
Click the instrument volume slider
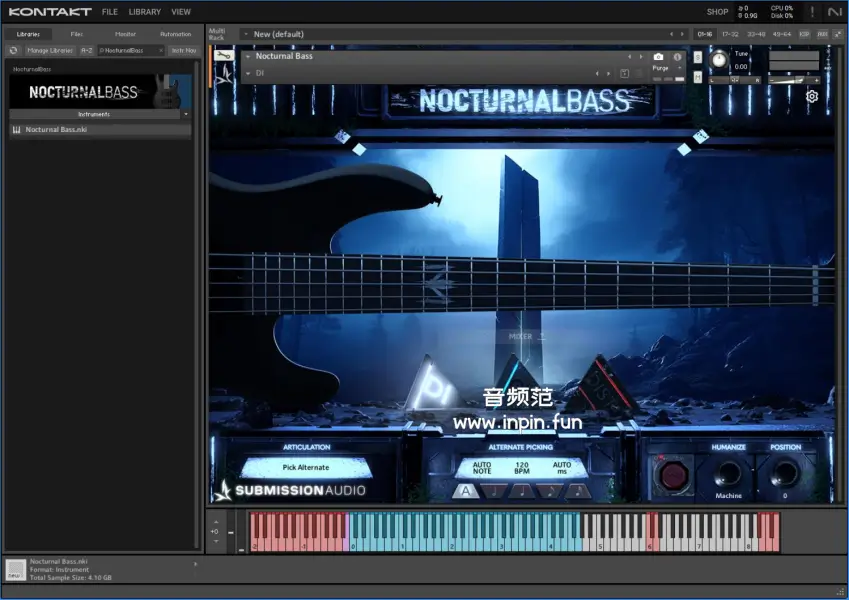click(793, 80)
